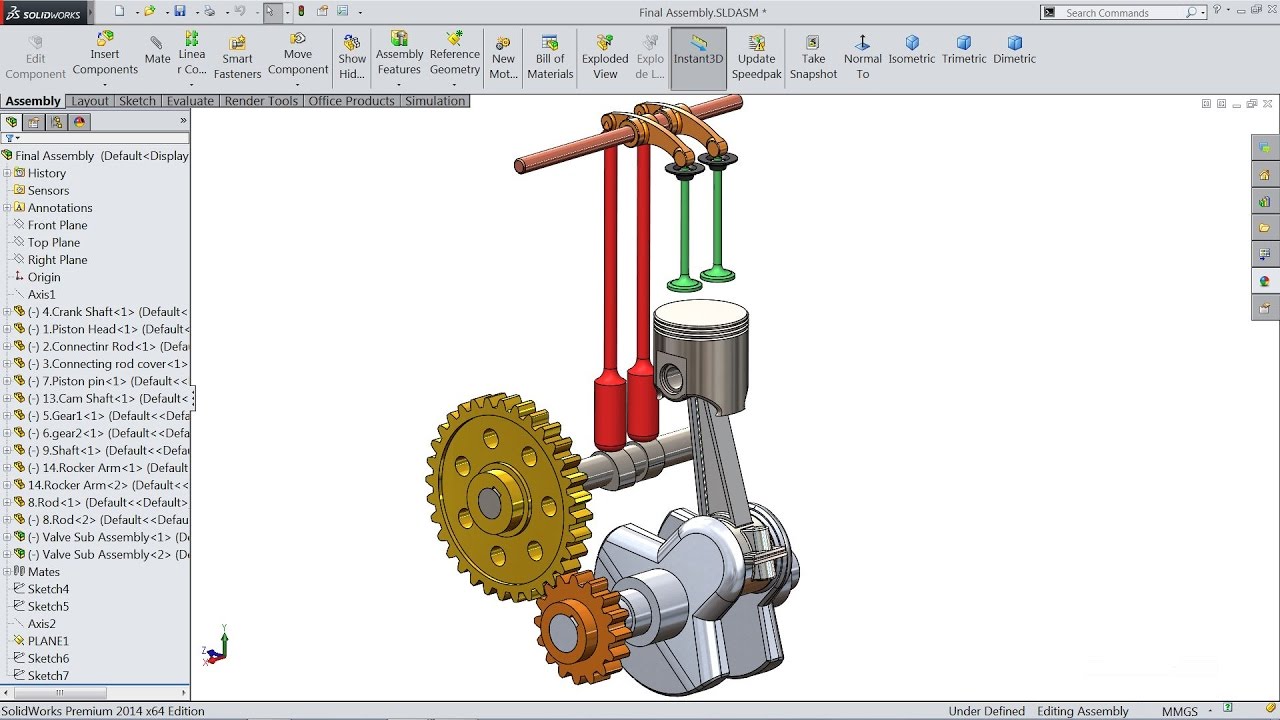This screenshot has width=1280, height=720.
Task: Select Sketch4 in the tree
Action: [x=48, y=589]
